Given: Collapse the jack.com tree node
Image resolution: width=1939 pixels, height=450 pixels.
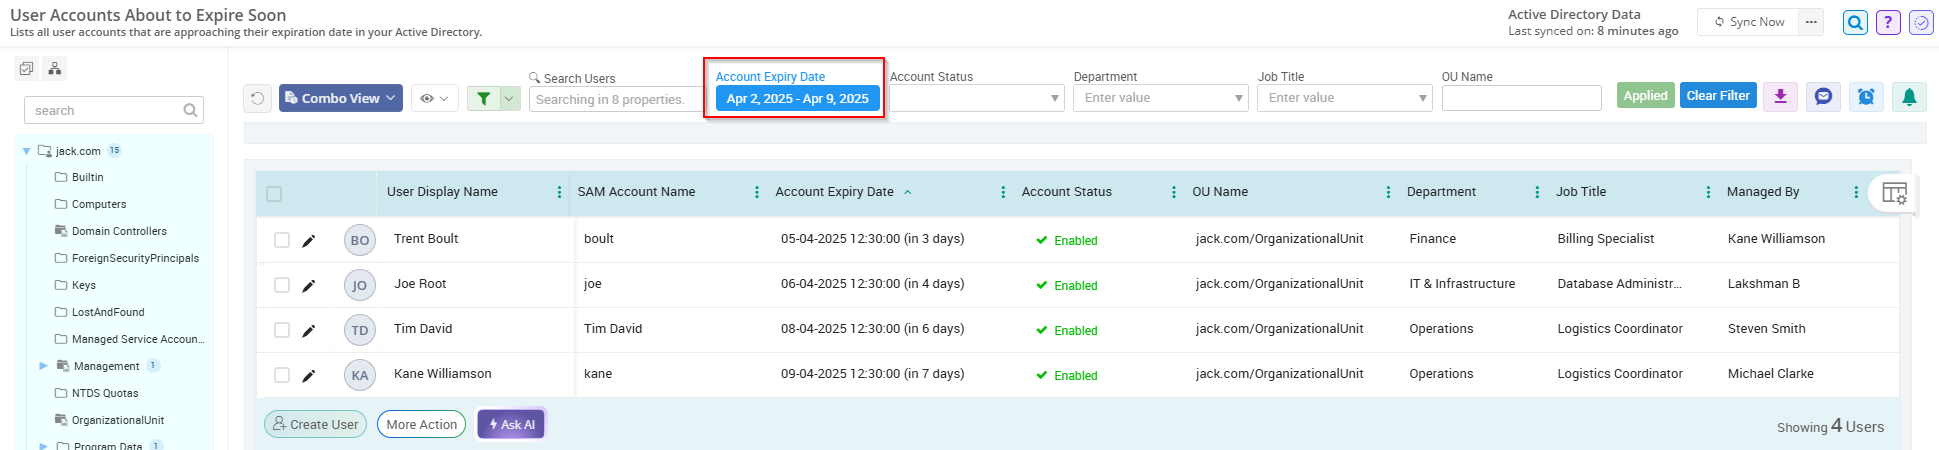Looking at the screenshot, I should tap(27, 151).
